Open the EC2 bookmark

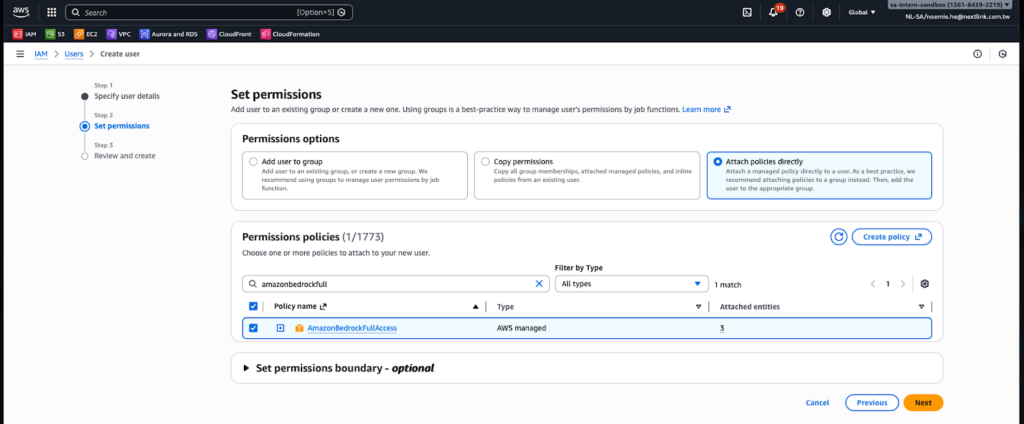(86, 34)
